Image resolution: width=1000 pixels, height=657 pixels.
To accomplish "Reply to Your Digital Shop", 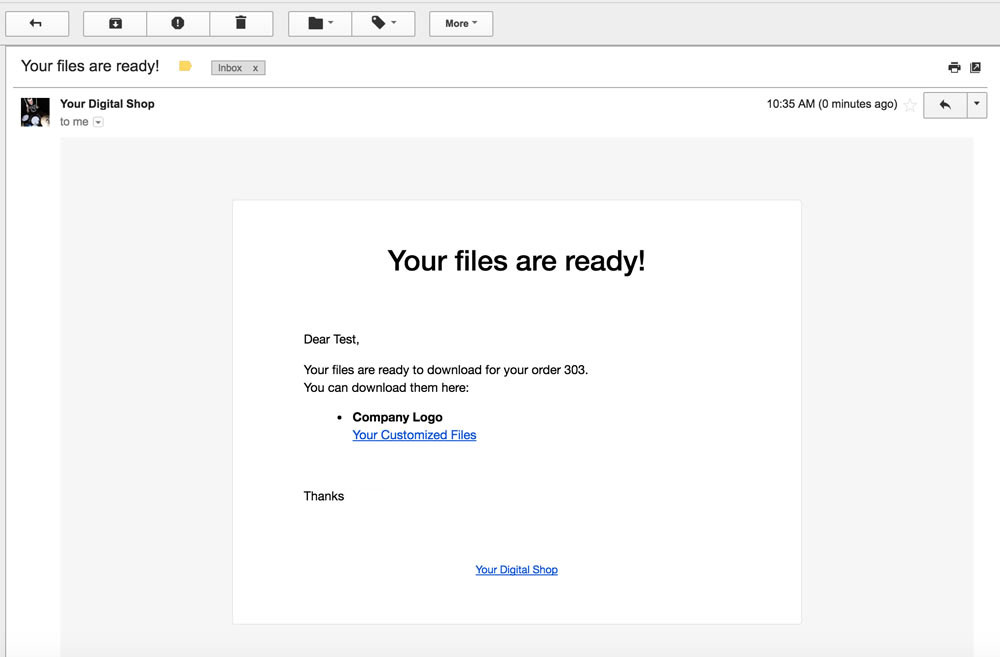I will 945,104.
